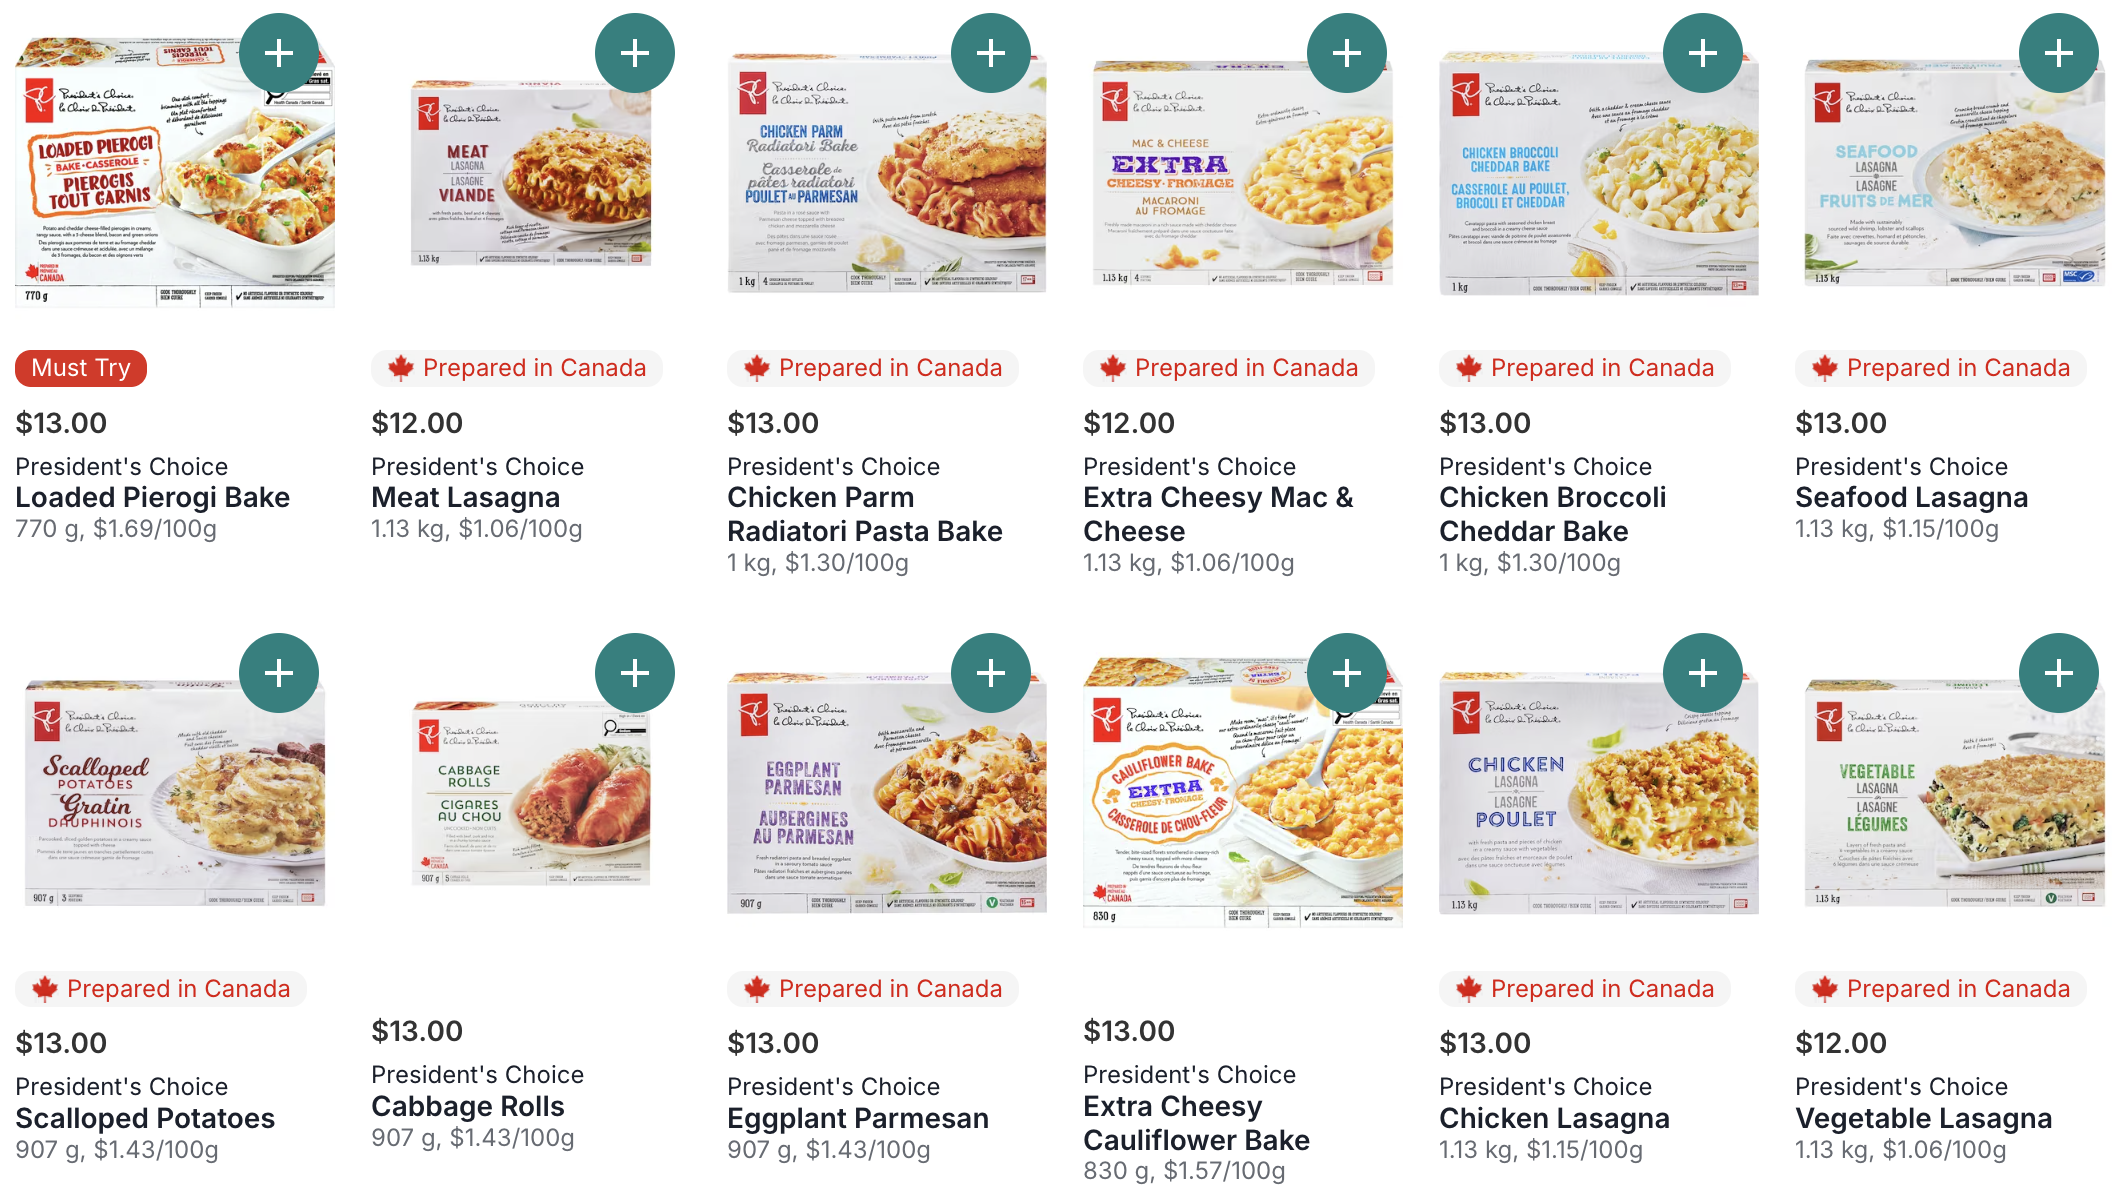Add Chicken Broccoli Cheddar Bake to cart
Viewport: 2112px width, 1198px height.
(x=1703, y=53)
